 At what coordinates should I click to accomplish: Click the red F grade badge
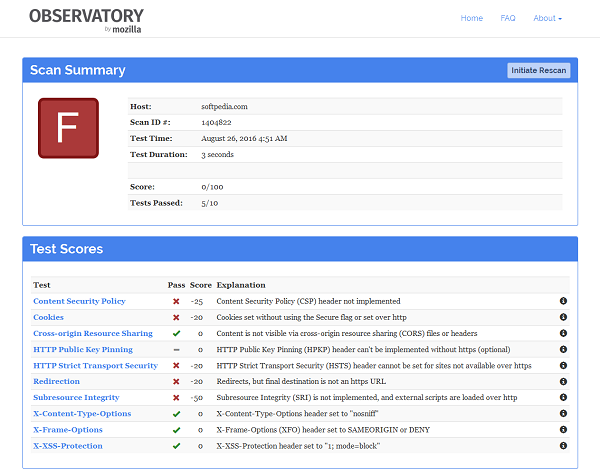68,128
